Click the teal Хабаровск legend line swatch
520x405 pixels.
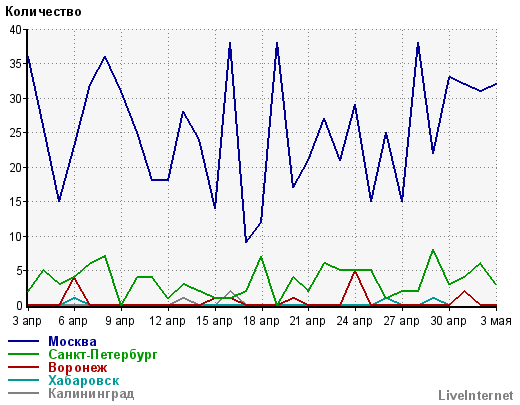23,380
